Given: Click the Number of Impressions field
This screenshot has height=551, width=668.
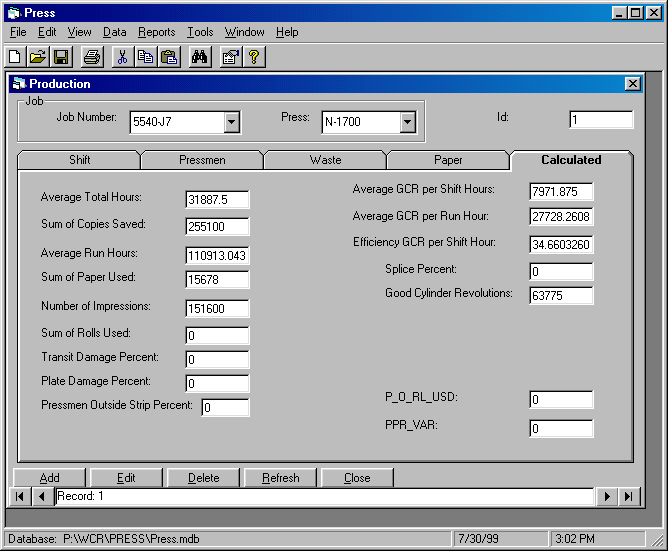Looking at the screenshot, I should coord(217,309).
